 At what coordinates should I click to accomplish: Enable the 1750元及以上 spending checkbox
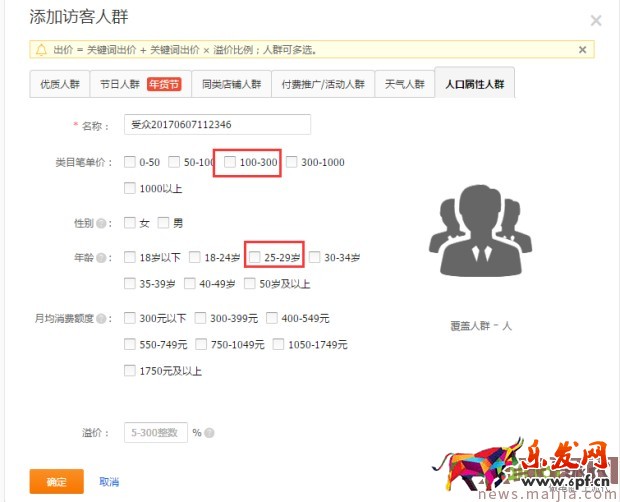(130, 371)
